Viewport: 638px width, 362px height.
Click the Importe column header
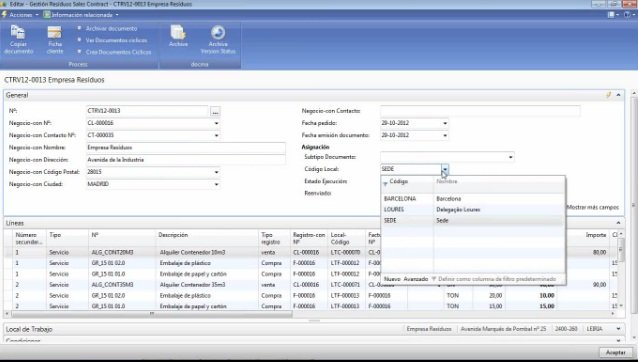tap(596, 235)
